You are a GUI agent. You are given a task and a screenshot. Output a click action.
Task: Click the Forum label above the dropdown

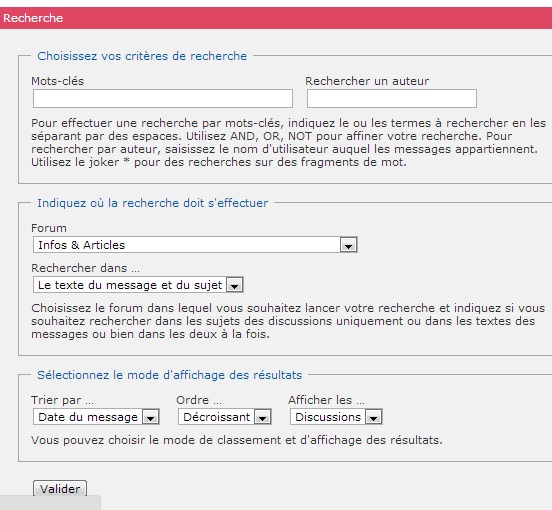[x=49, y=228]
